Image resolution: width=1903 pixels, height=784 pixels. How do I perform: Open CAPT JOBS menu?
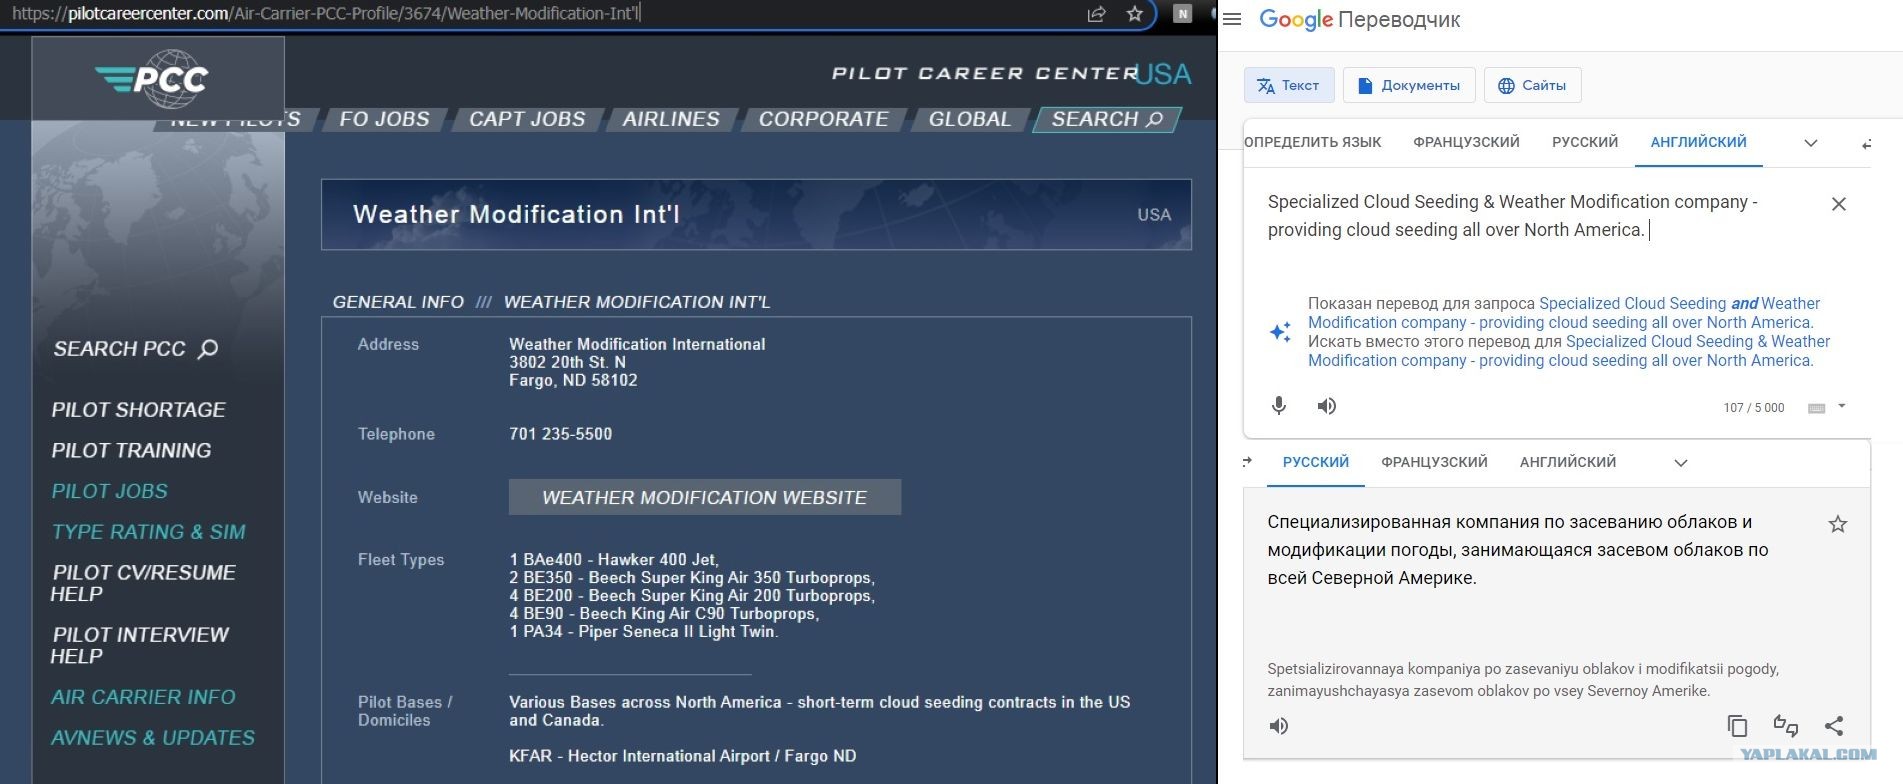(x=527, y=119)
